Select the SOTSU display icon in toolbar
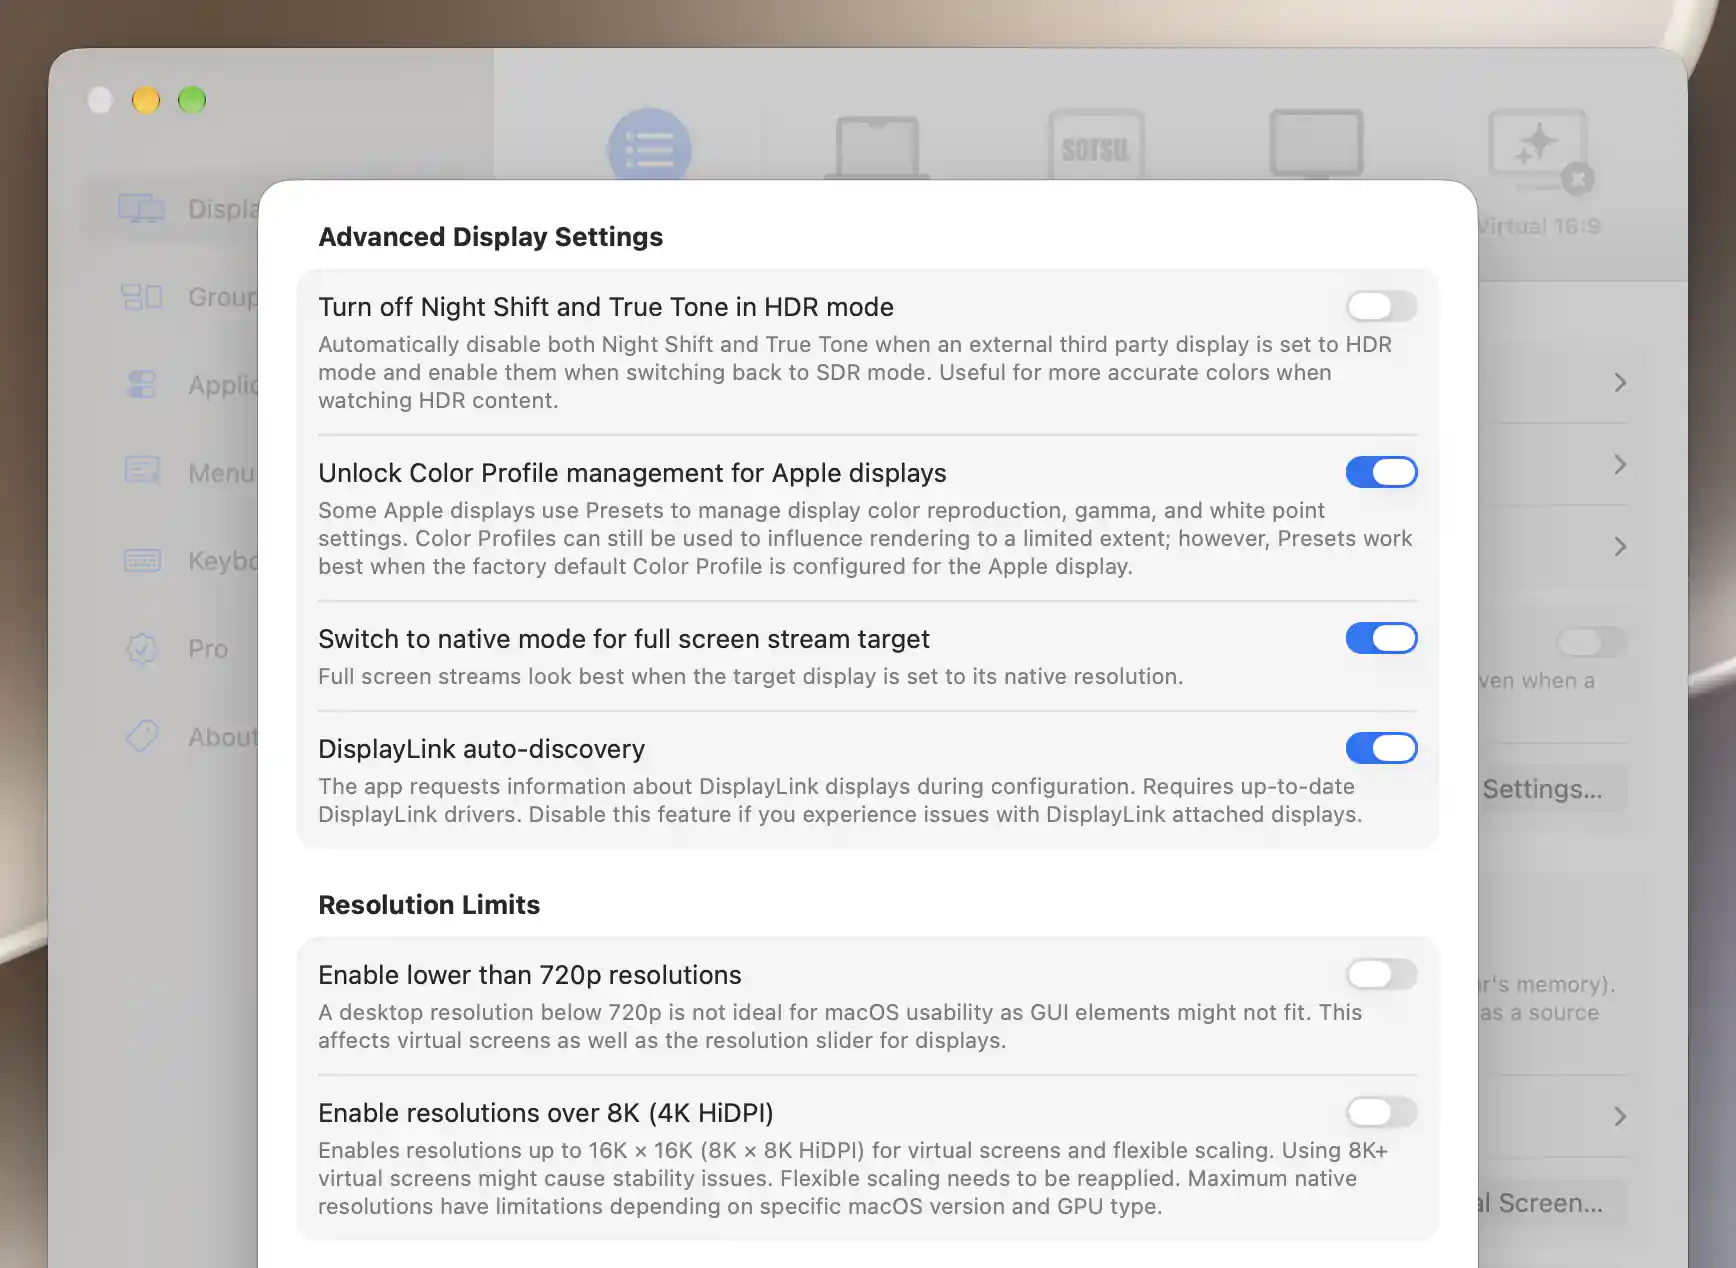Viewport: 1736px width, 1268px height. [1096, 146]
